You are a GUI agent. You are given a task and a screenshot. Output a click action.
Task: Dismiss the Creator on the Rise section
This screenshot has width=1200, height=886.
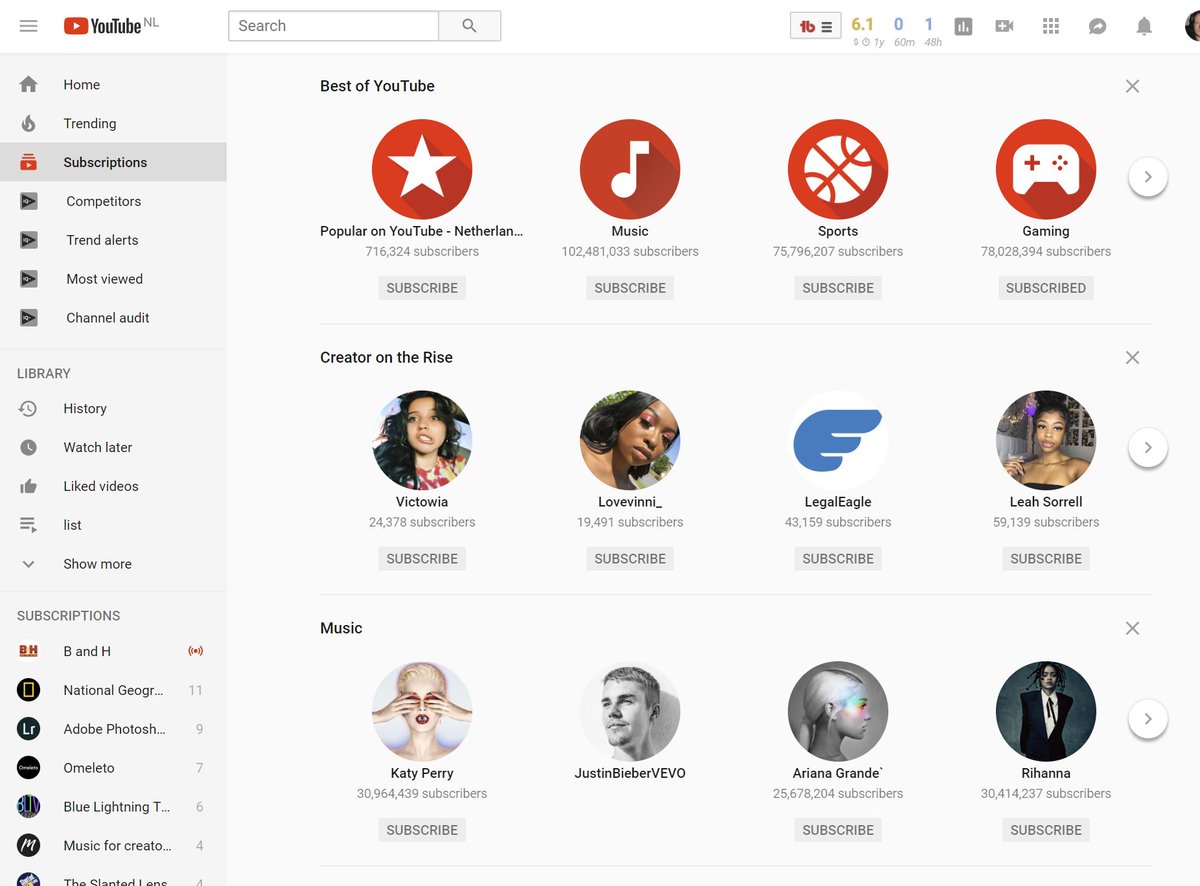point(1132,358)
